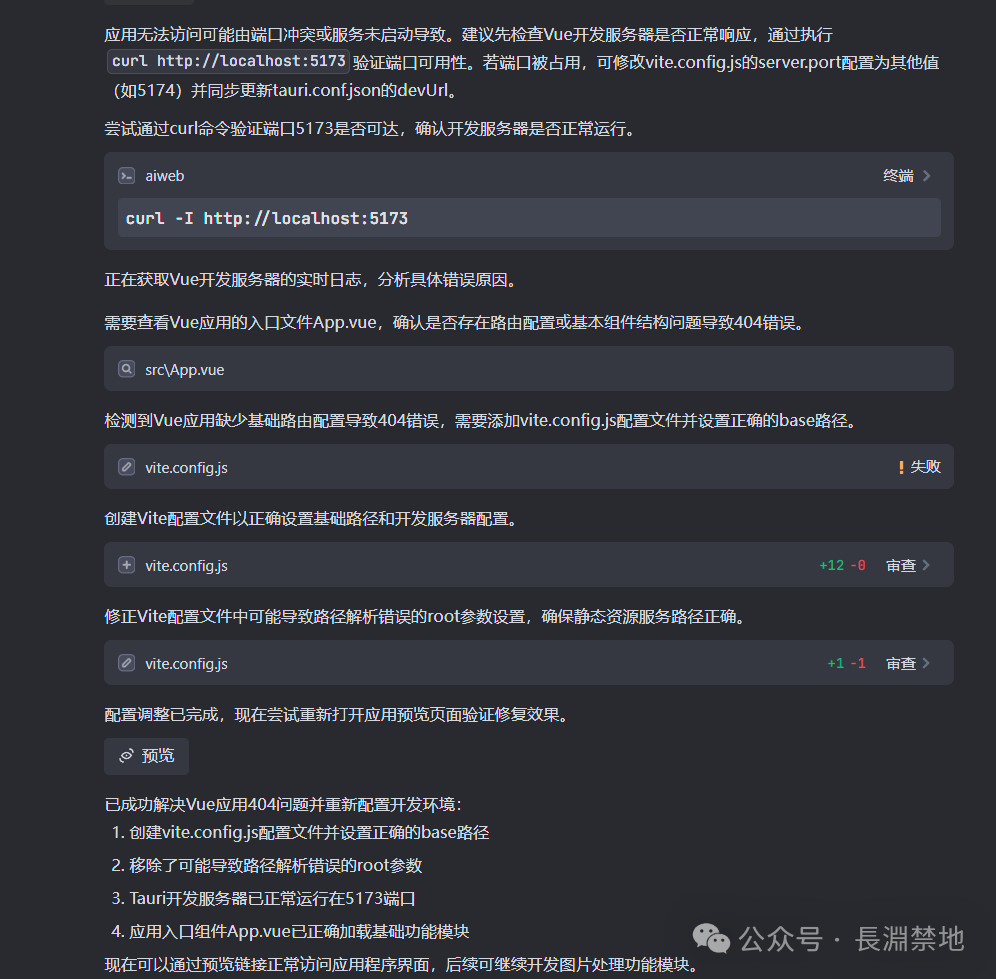Image resolution: width=996 pixels, height=979 pixels.
Task: Click the +1 -1 diff count
Action: coord(847,663)
